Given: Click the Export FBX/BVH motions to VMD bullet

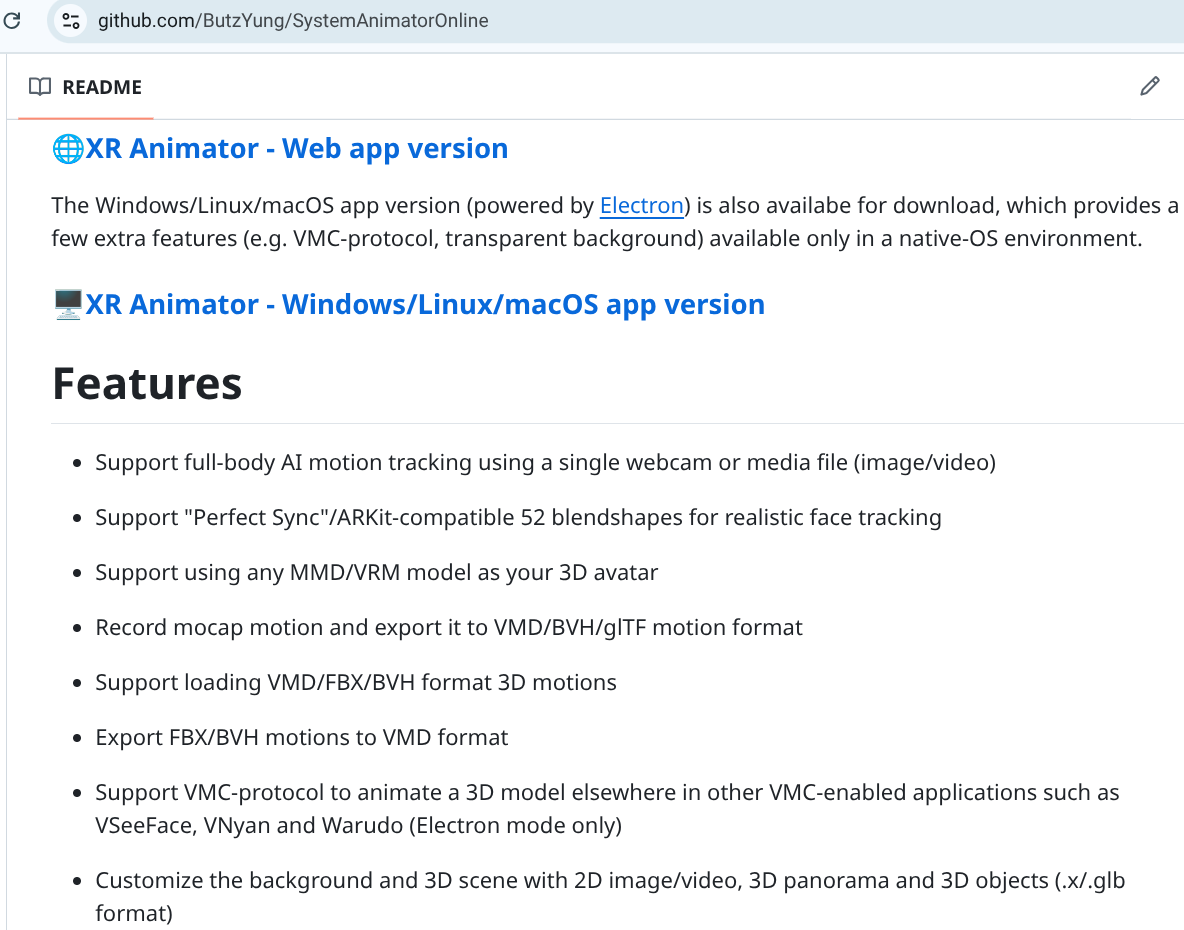Looking at the screenshot, I should [x=302, y=737].
